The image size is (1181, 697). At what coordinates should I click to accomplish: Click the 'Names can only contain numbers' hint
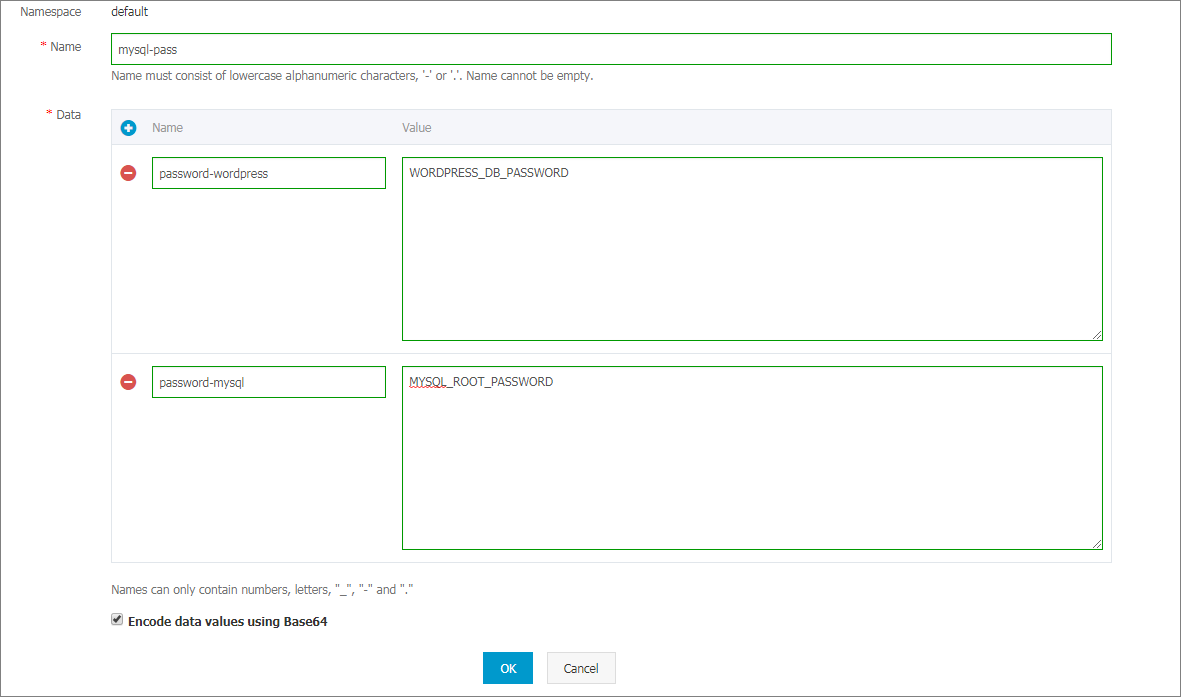tap(262, 589)
